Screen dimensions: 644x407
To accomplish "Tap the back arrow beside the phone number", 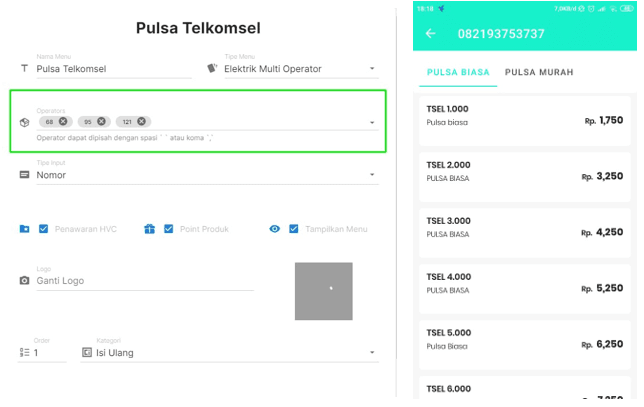I will [x=431, y=34].
